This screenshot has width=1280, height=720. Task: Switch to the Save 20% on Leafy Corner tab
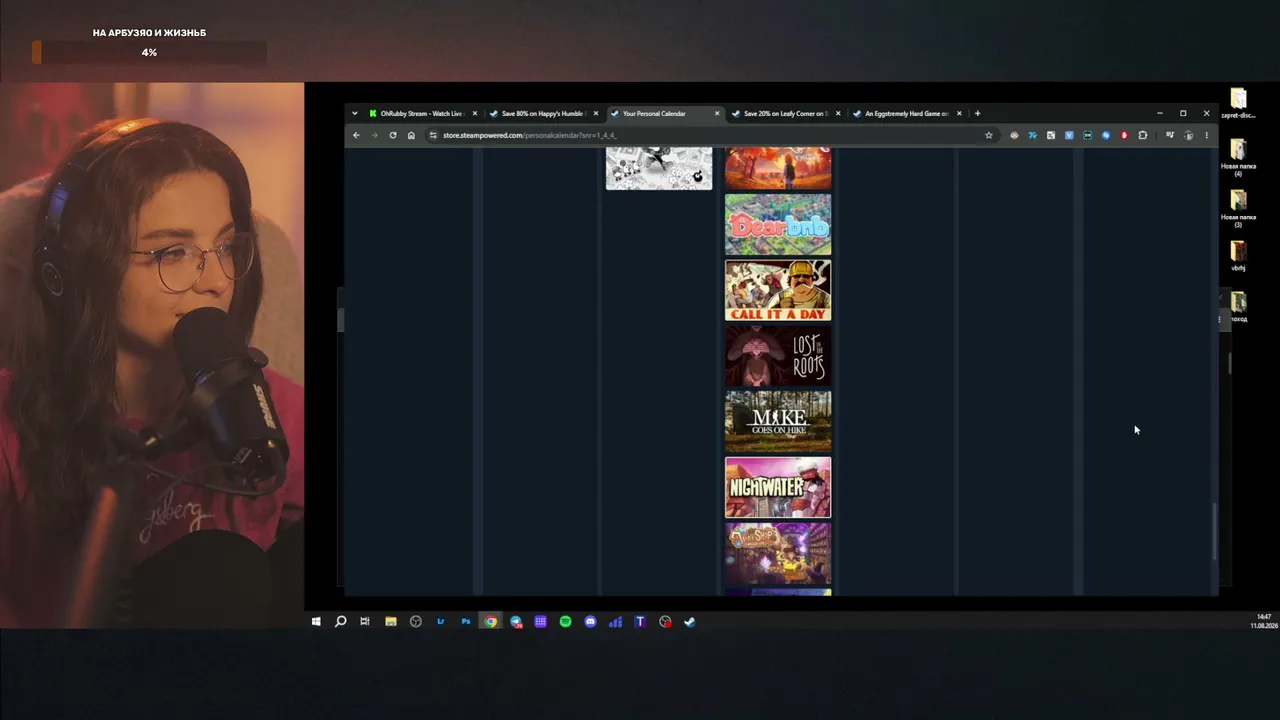(785, 113)
